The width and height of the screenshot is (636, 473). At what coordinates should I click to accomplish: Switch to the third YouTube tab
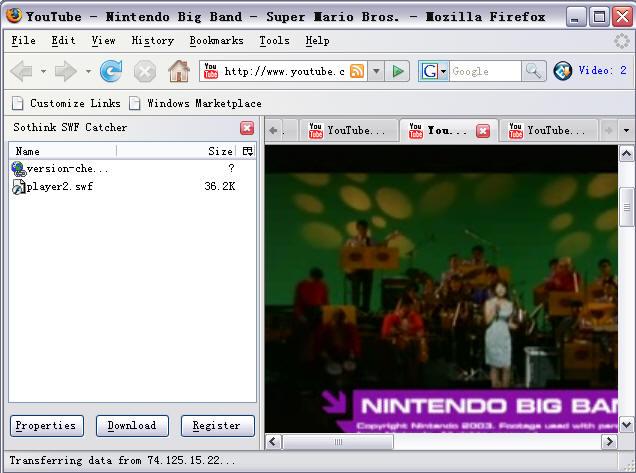click(548, 131)
